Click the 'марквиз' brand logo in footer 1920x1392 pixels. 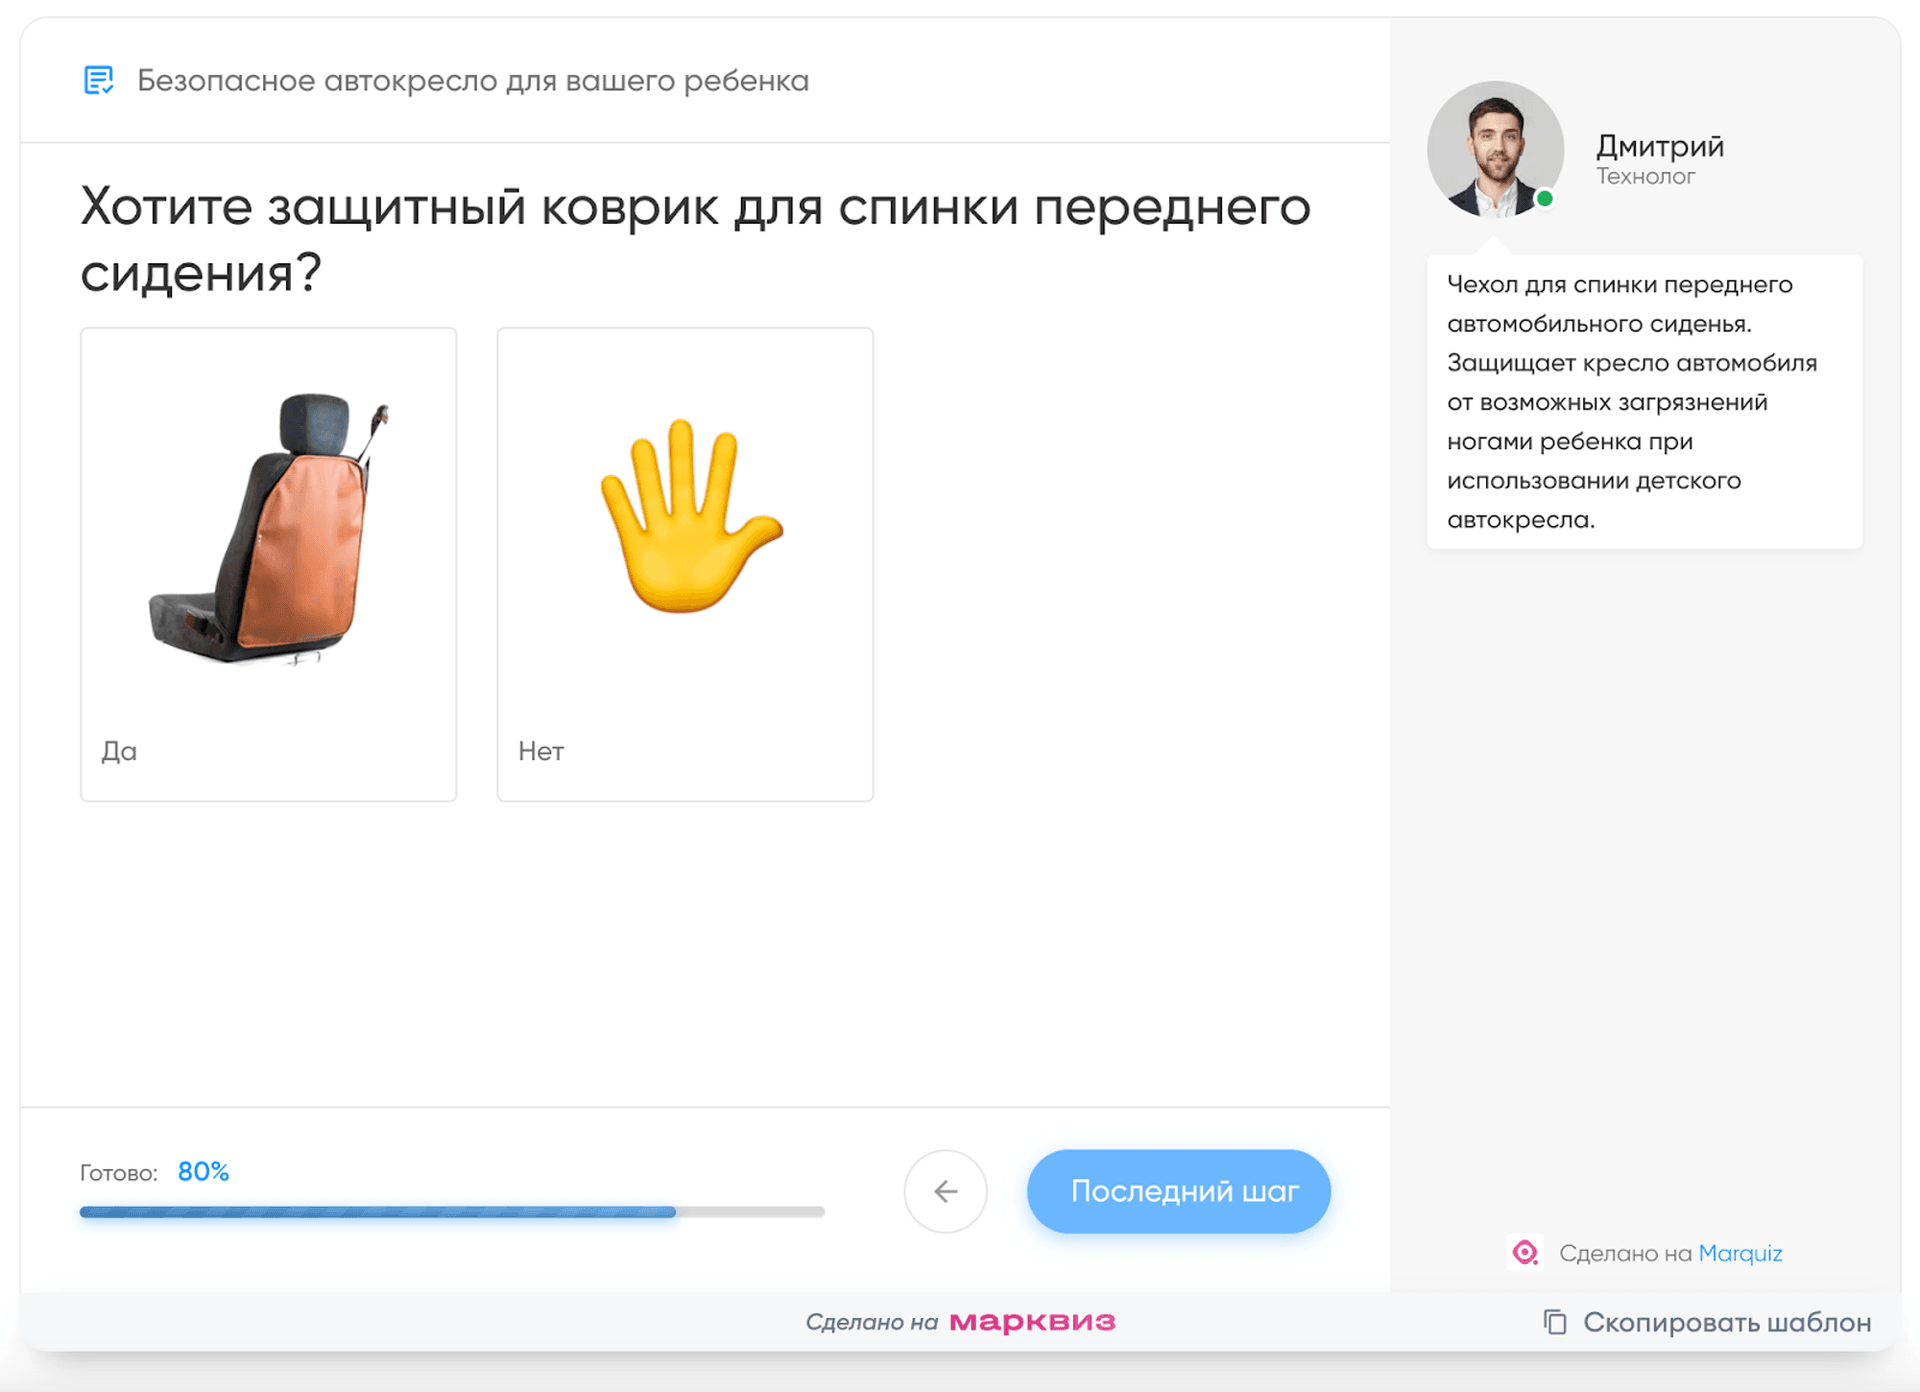point(1032,1322)
